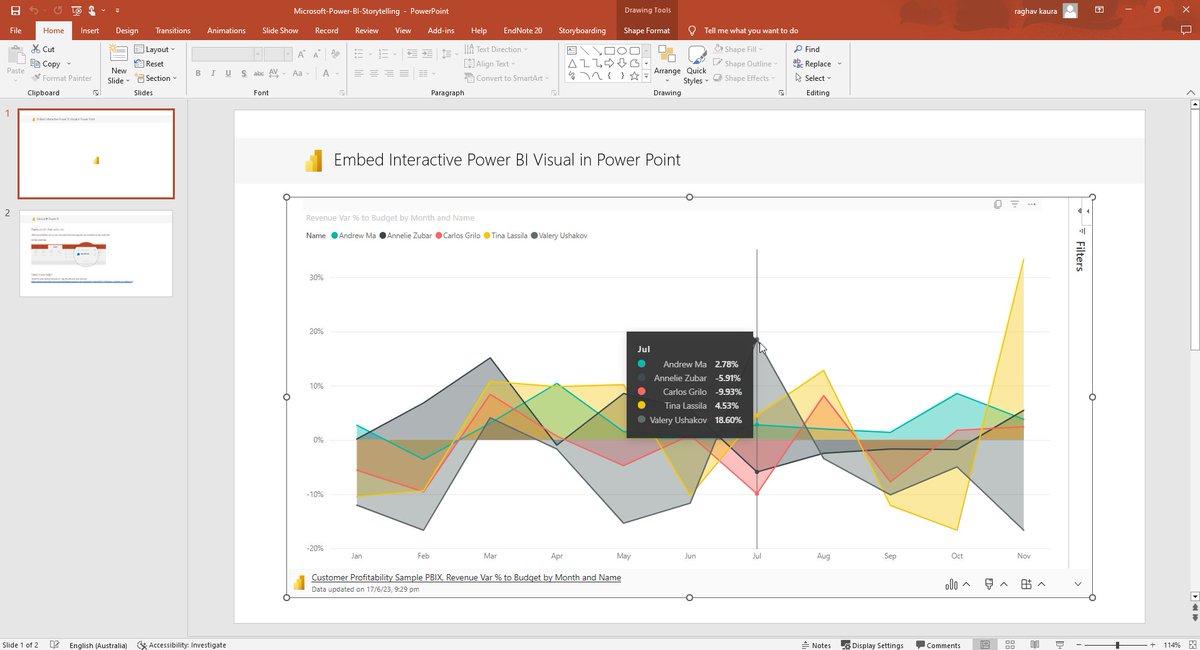Open the Section dropdown
Image resolution: width=1200 pixels, height=650 pixels.
point(154,78)
